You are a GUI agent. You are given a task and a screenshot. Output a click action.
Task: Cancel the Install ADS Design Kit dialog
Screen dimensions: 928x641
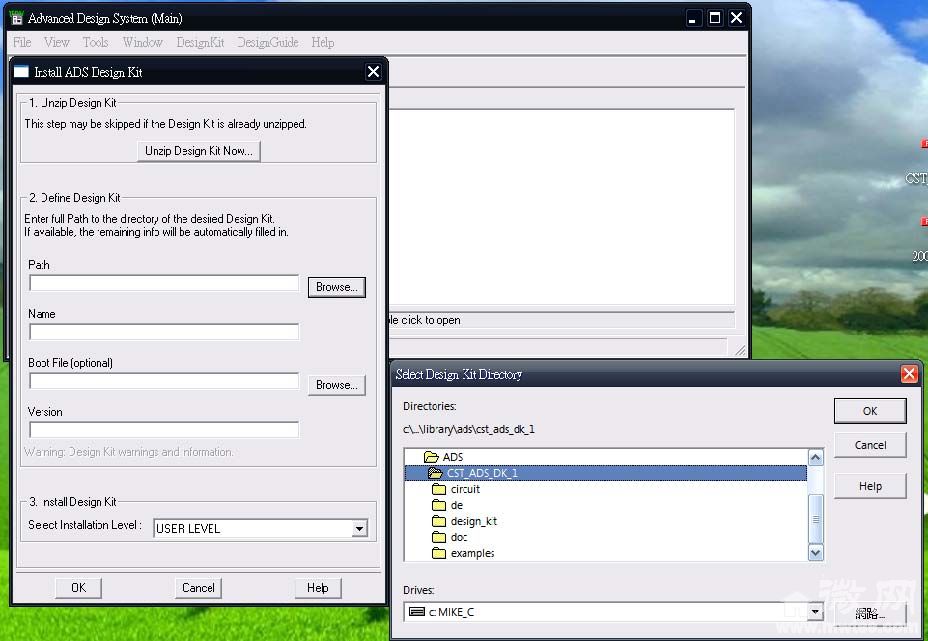click(x=198, y=588)
